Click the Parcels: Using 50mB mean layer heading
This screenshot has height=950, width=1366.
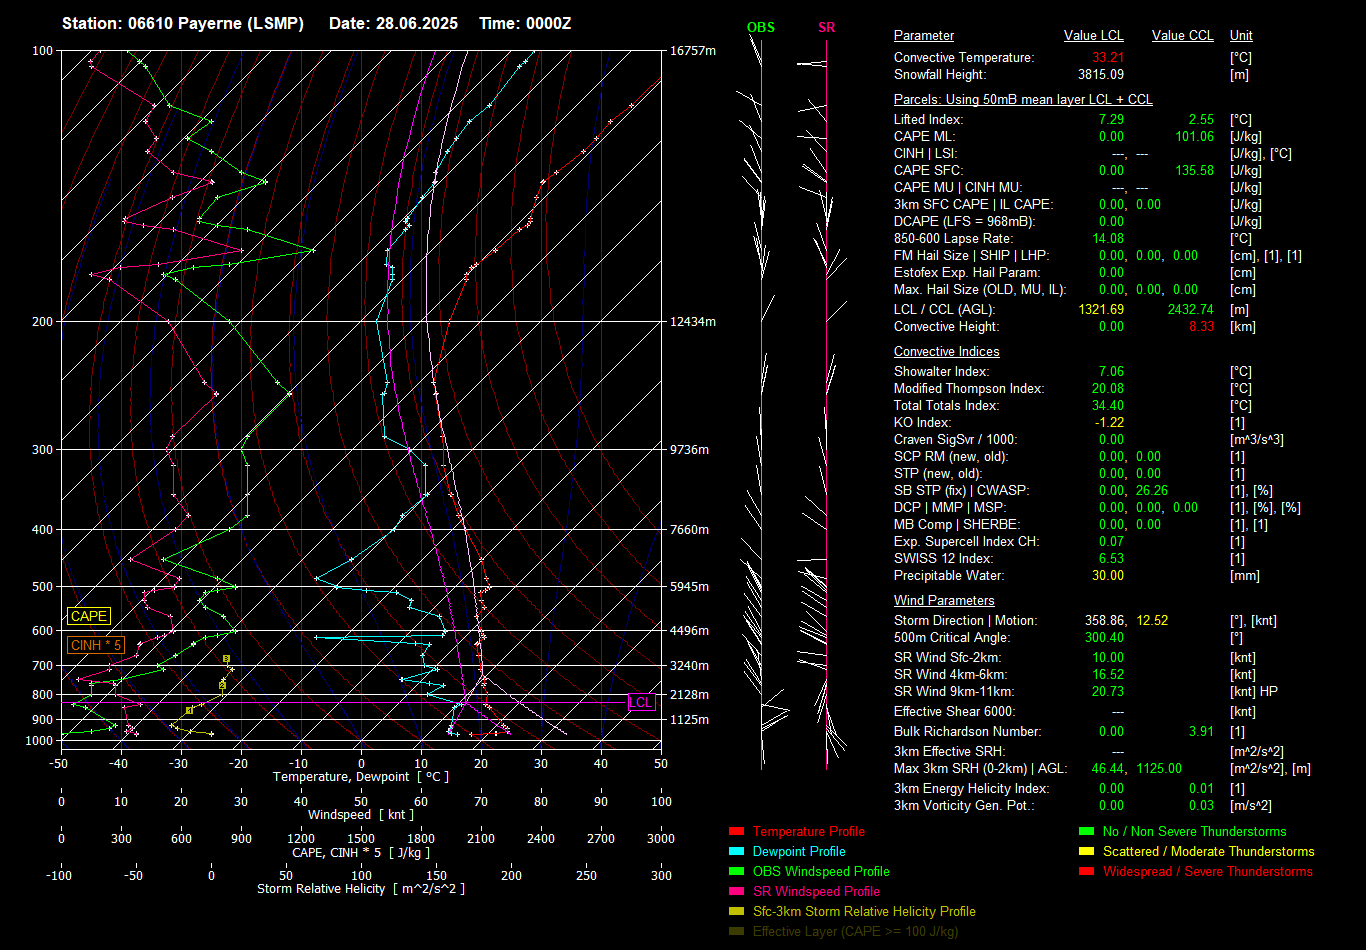[1022, 100]
